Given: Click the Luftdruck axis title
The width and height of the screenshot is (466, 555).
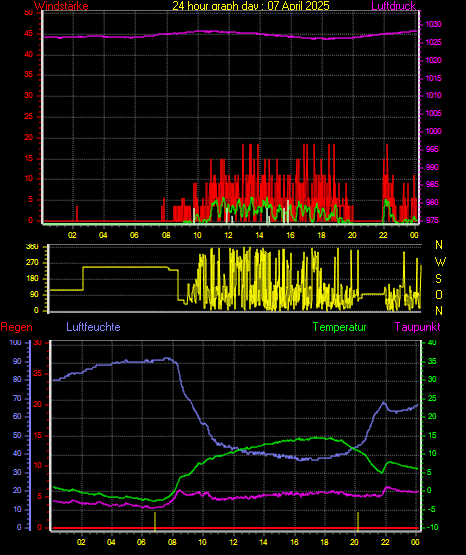Looking at the screenshot, I should click(393, 6).
